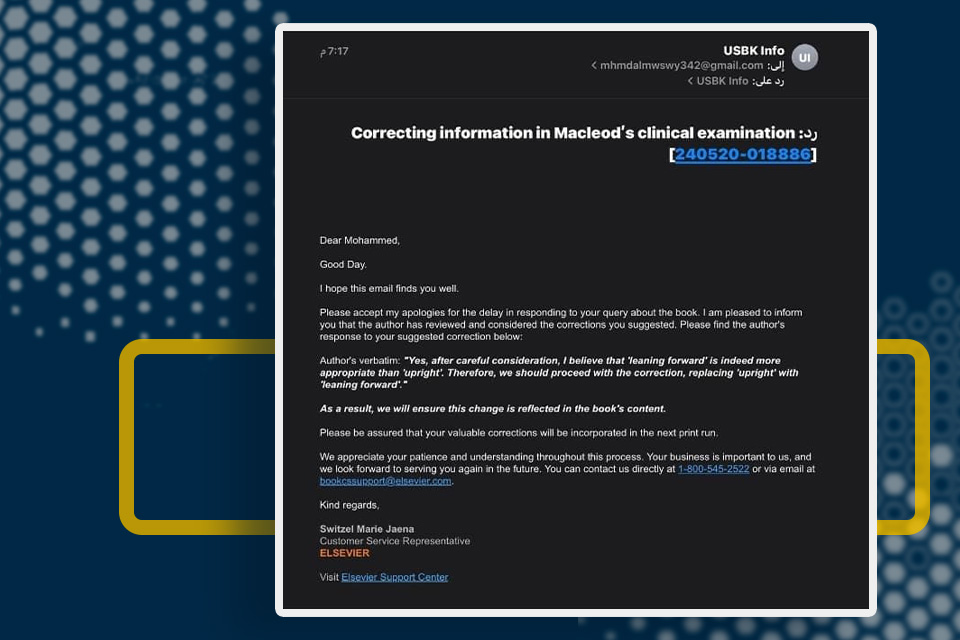Viewport: 960px width, 640px height.
Task: Click the 'Good Day.' line
Action: pyautogui.click(x=343, y=264)
